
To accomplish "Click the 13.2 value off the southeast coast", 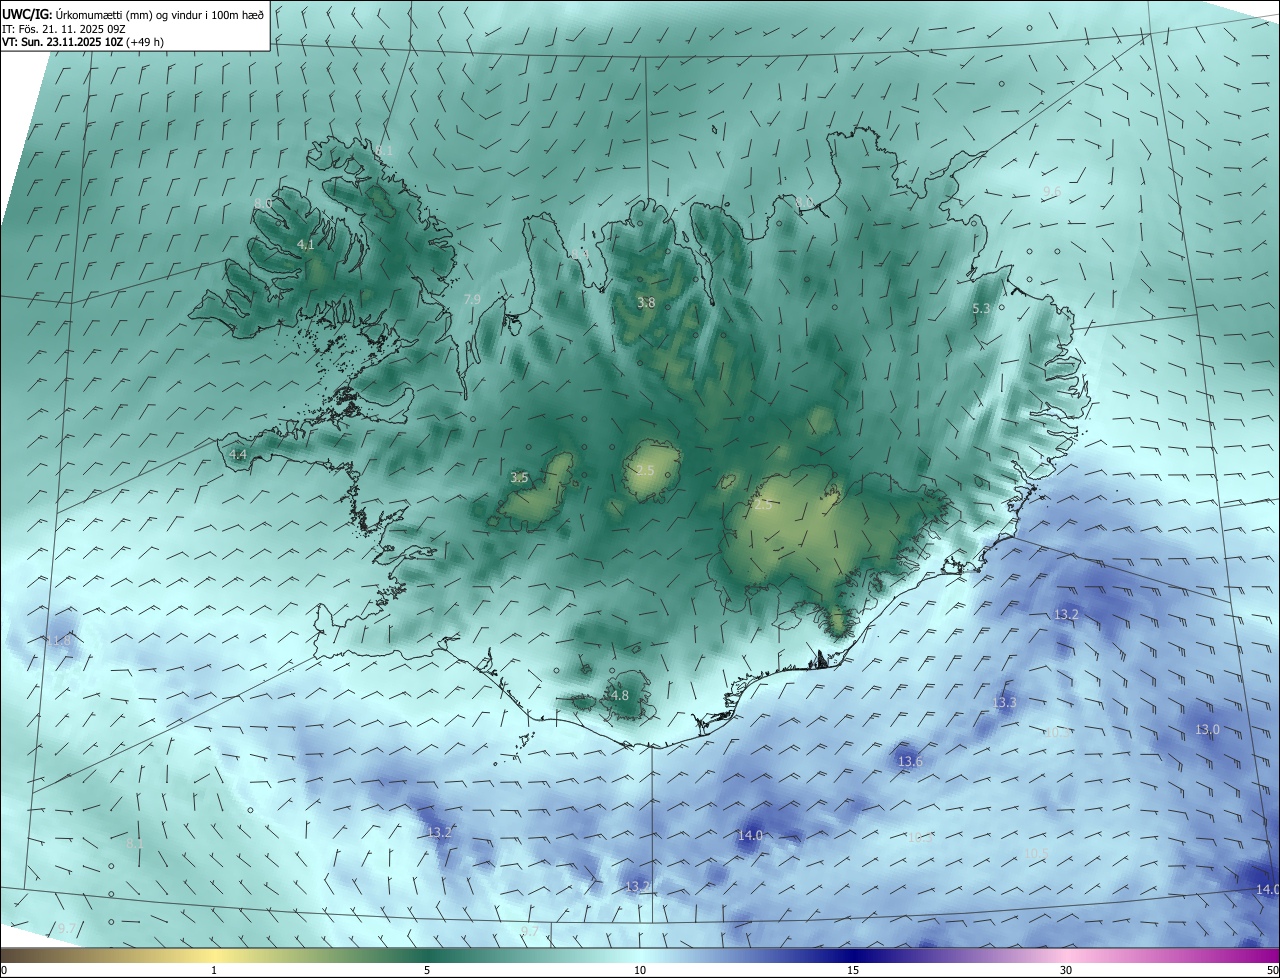I will [x=1066, y=614].
